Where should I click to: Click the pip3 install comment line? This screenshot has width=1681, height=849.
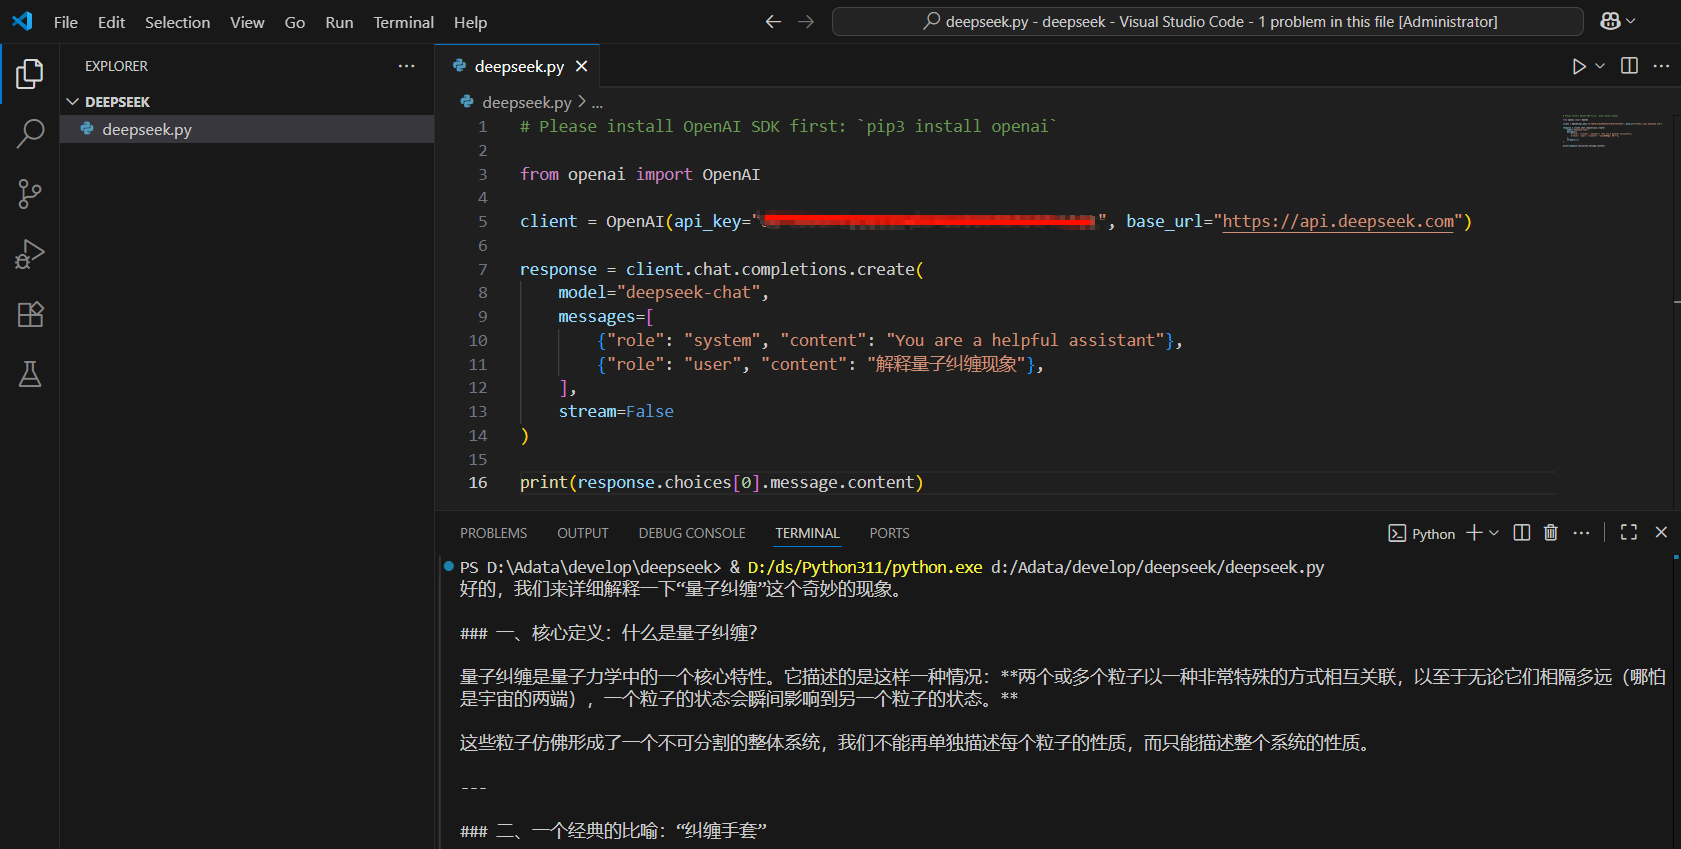(x=788, y=127)
